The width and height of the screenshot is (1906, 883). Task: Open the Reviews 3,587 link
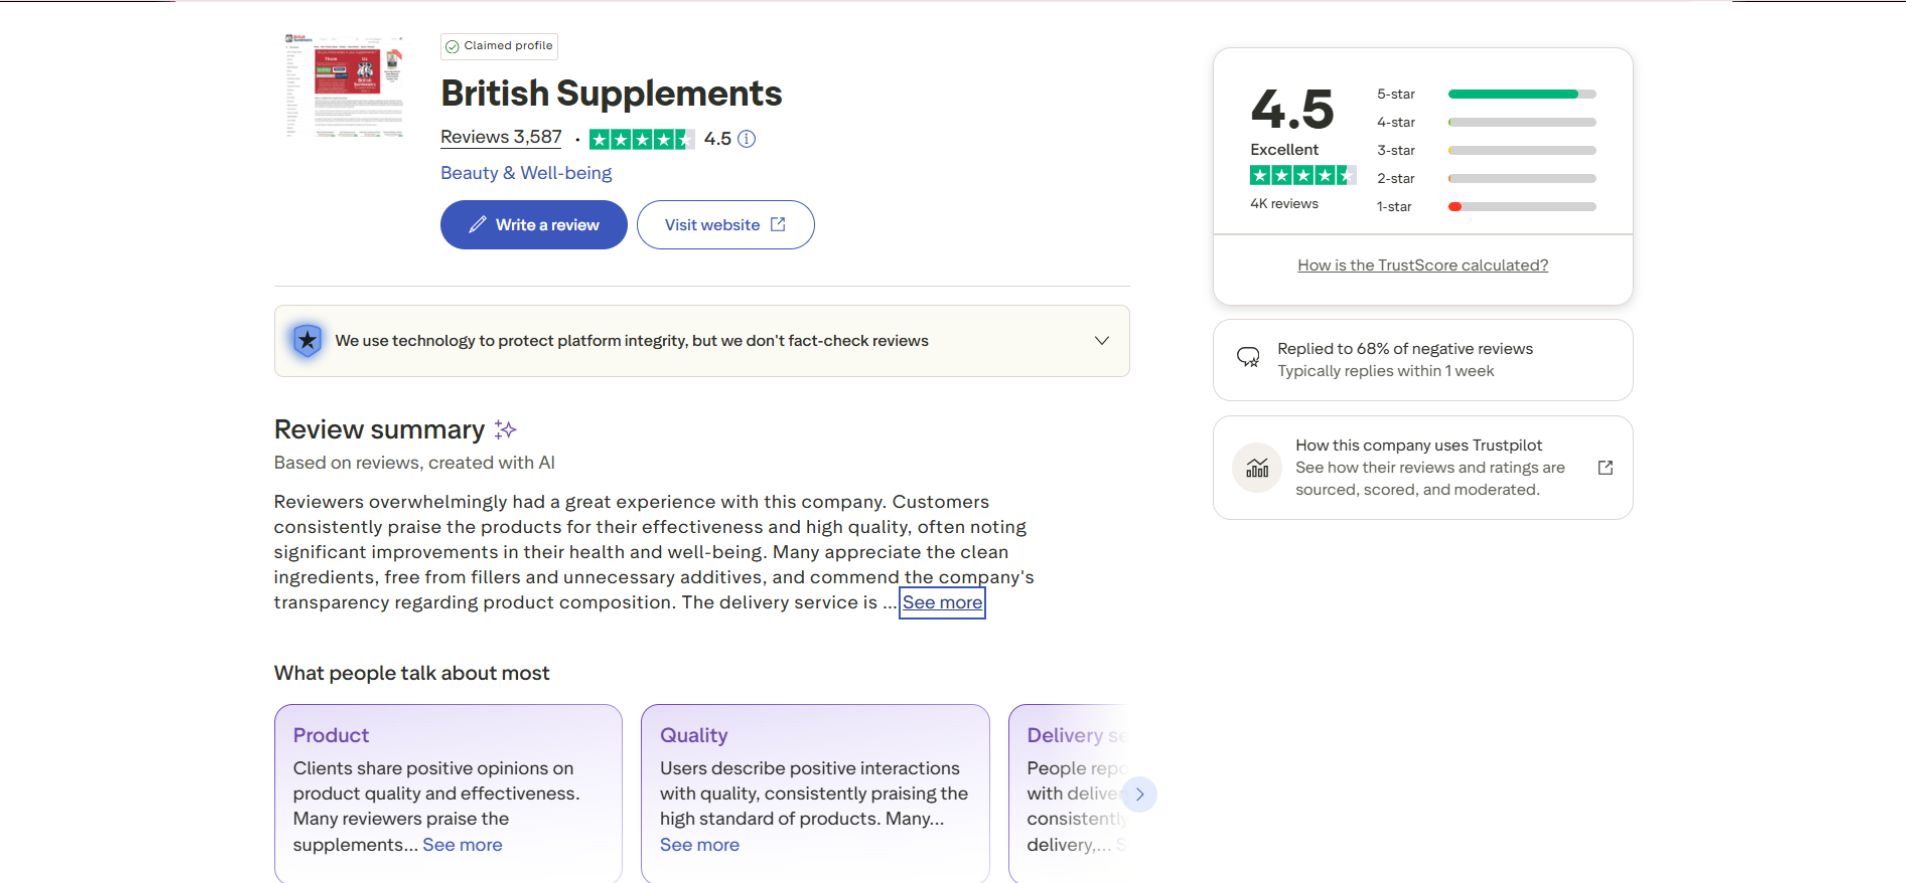500,137
